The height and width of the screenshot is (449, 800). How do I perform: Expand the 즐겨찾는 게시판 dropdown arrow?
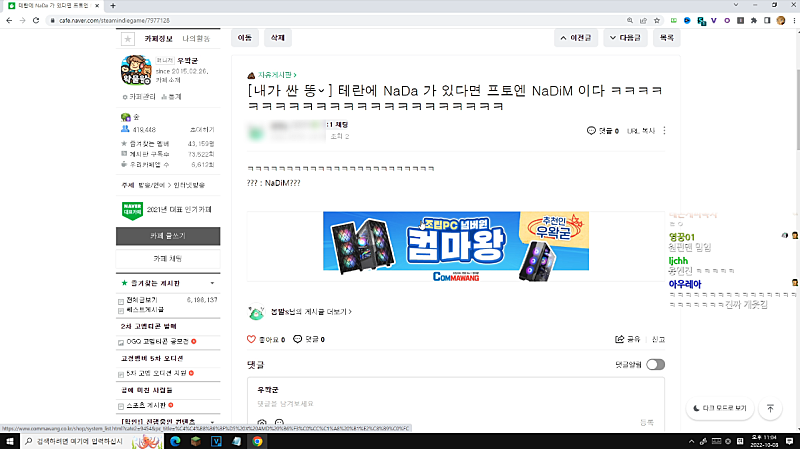212,283
